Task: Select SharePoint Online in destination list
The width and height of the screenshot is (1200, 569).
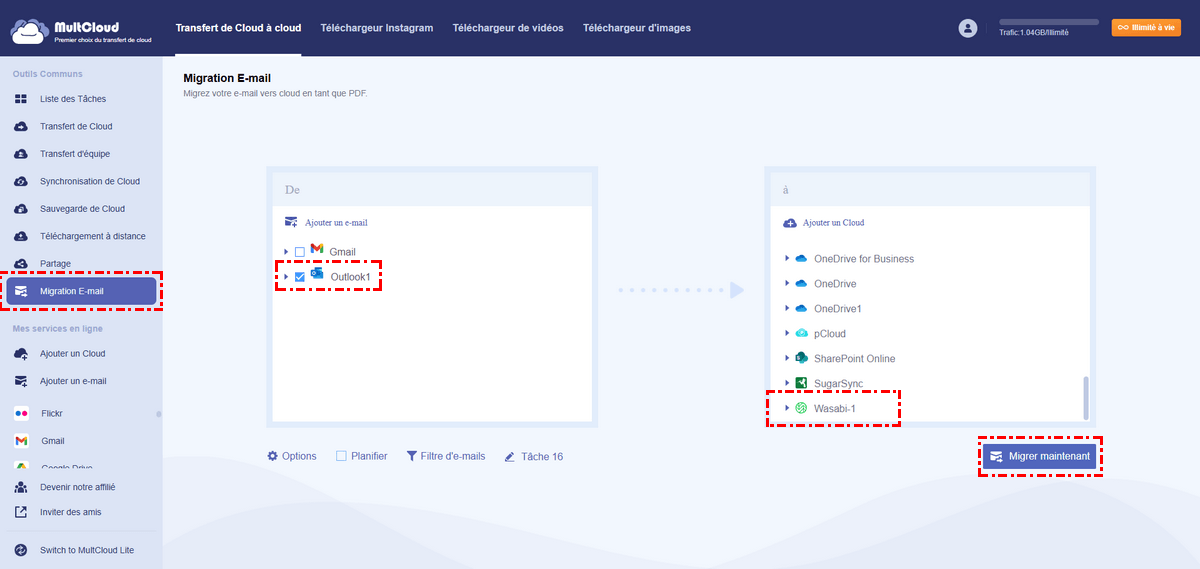Action: pyautogui.click(x=855, y=358)
